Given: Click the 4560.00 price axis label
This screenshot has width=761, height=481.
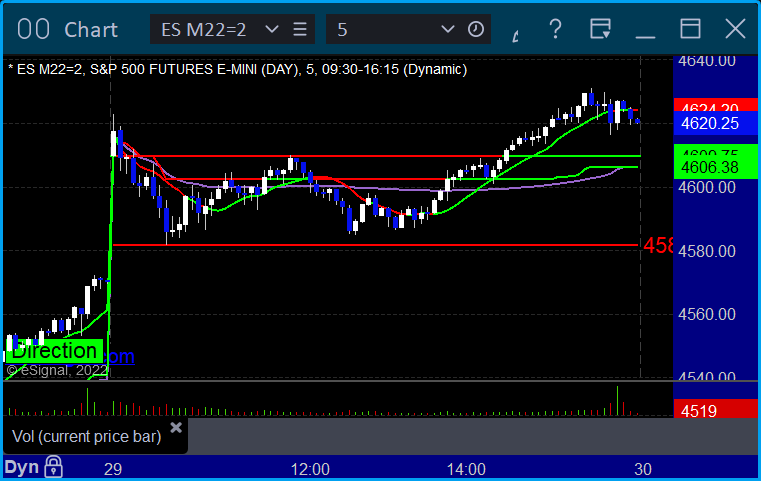Looking at the screenshot, I should 706,315.
